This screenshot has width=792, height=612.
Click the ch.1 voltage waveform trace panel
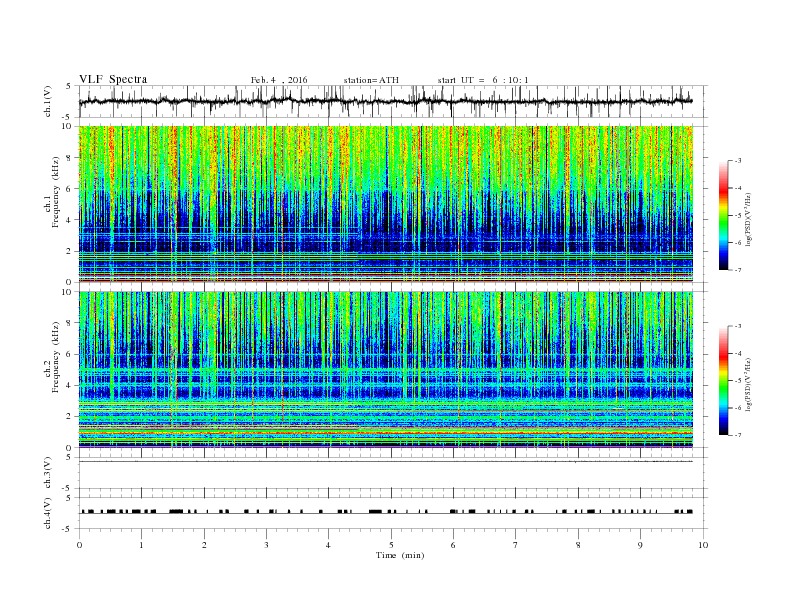point(393,101)
